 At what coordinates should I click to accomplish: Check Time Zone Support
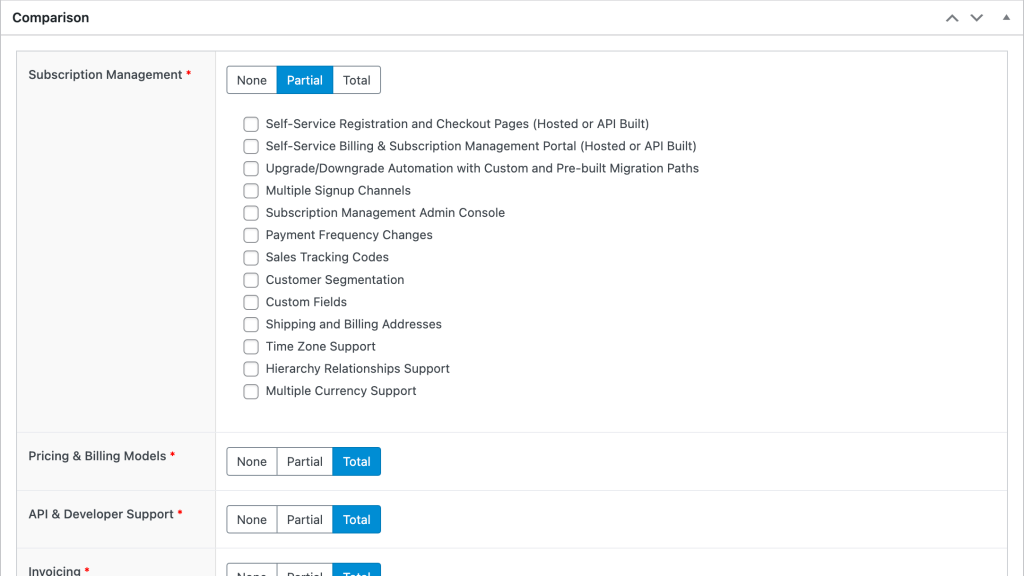[x=251, y=346]
